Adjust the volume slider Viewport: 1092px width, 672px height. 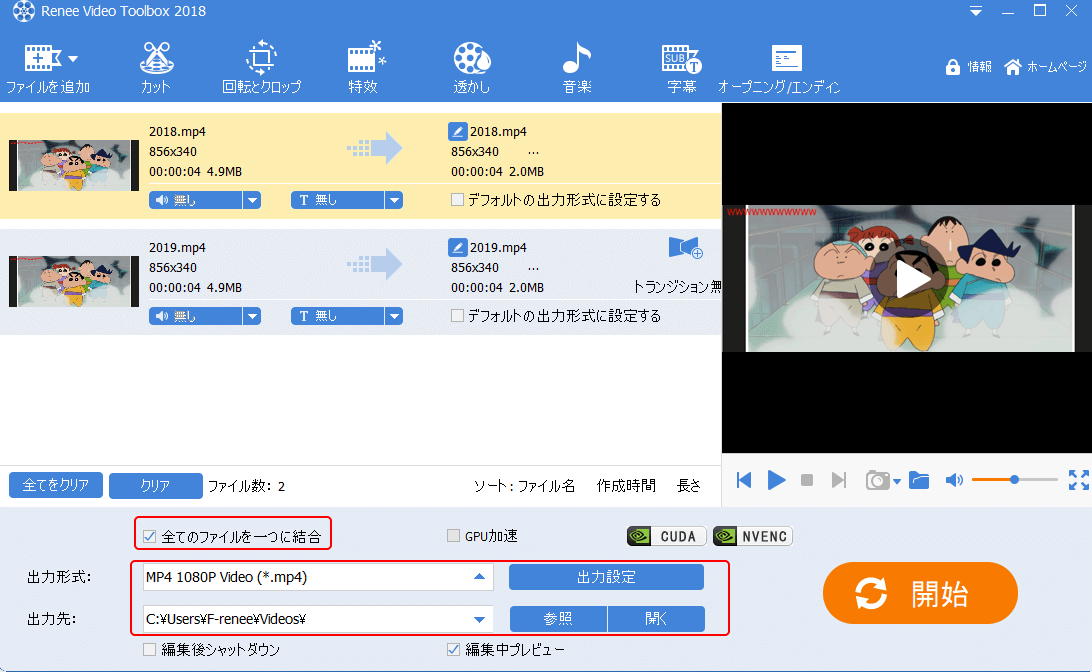(1015, 479)
